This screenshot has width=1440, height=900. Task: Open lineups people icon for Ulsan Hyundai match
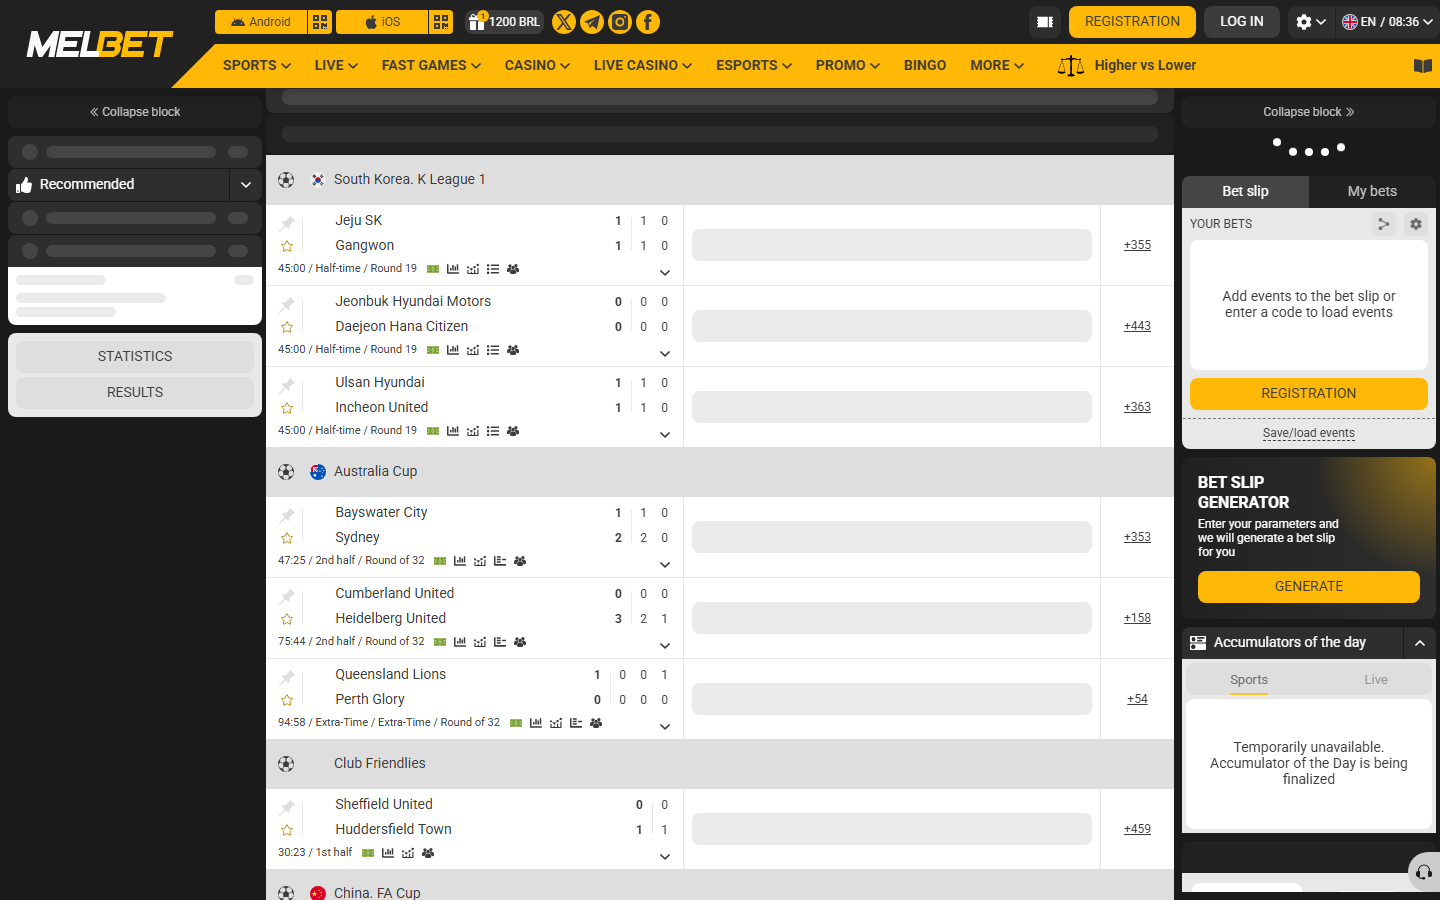pos(513,431)
